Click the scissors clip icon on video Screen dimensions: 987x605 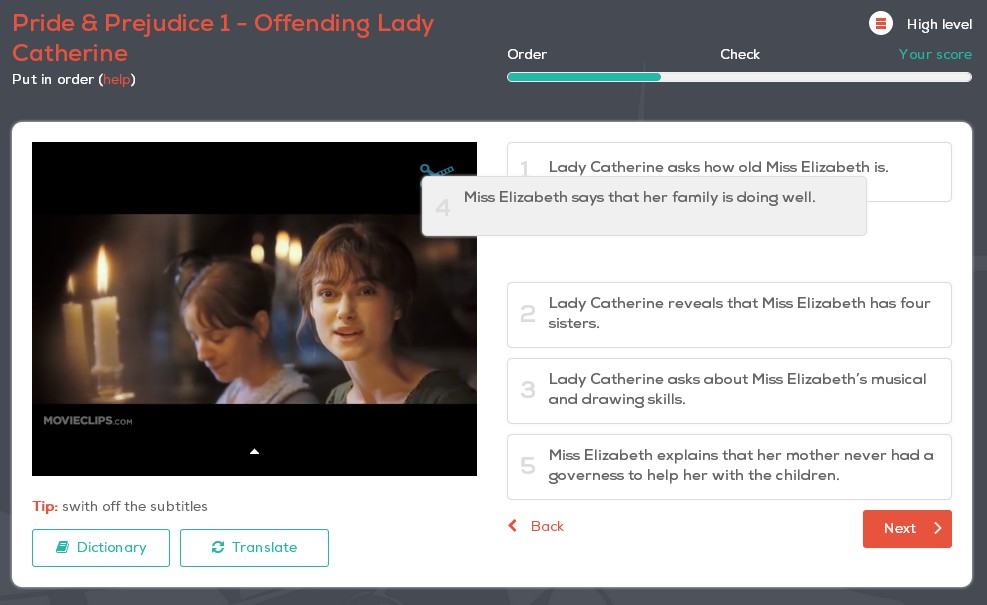[x=436, y=171]
